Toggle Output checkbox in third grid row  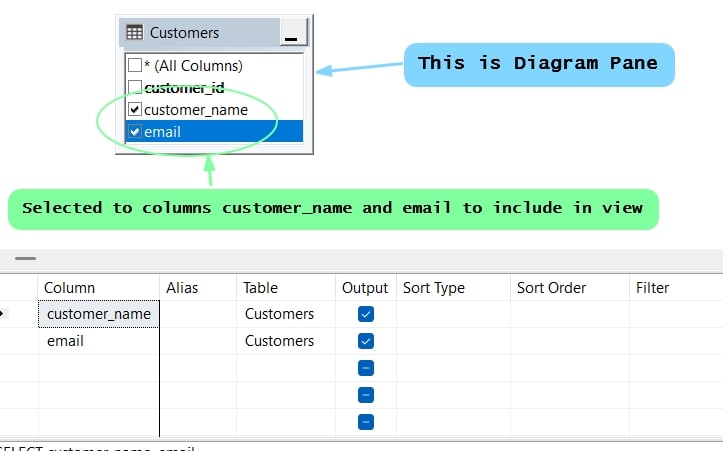[366, 368]
